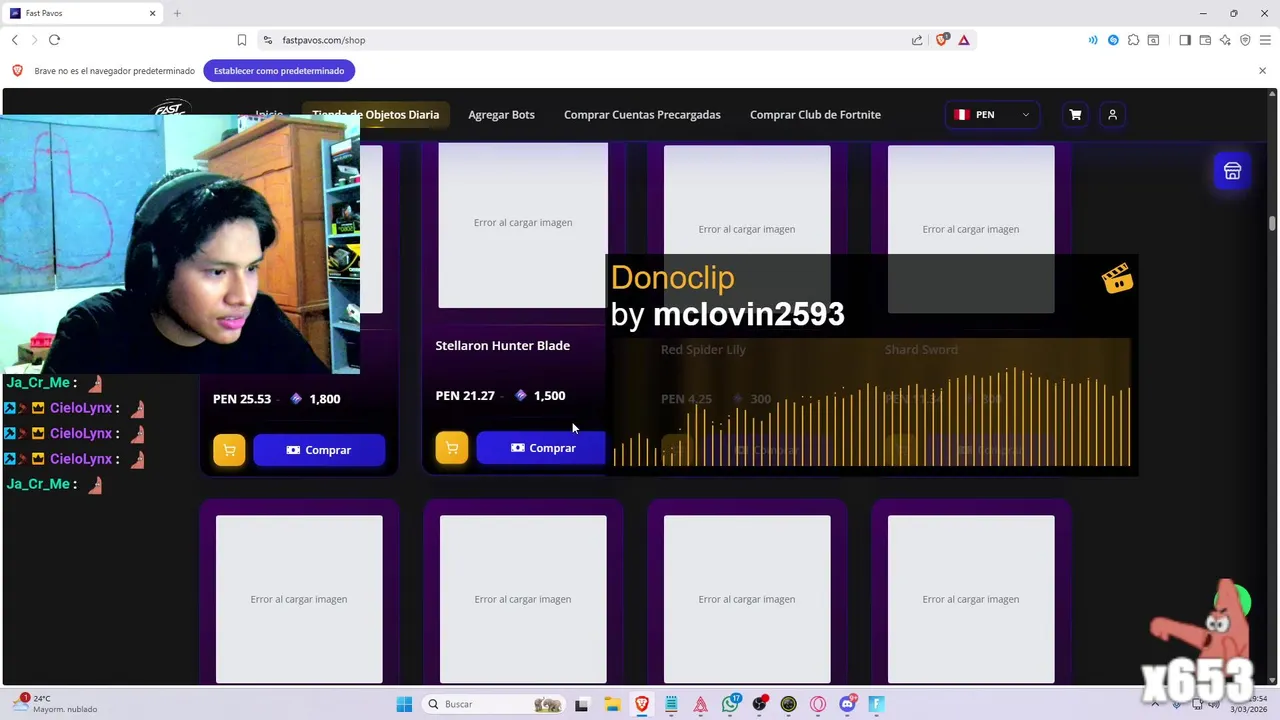Screen dimensions: 1280x720
Task: Click the Donoclip clapperboard icon
Action: (1117, 279)
